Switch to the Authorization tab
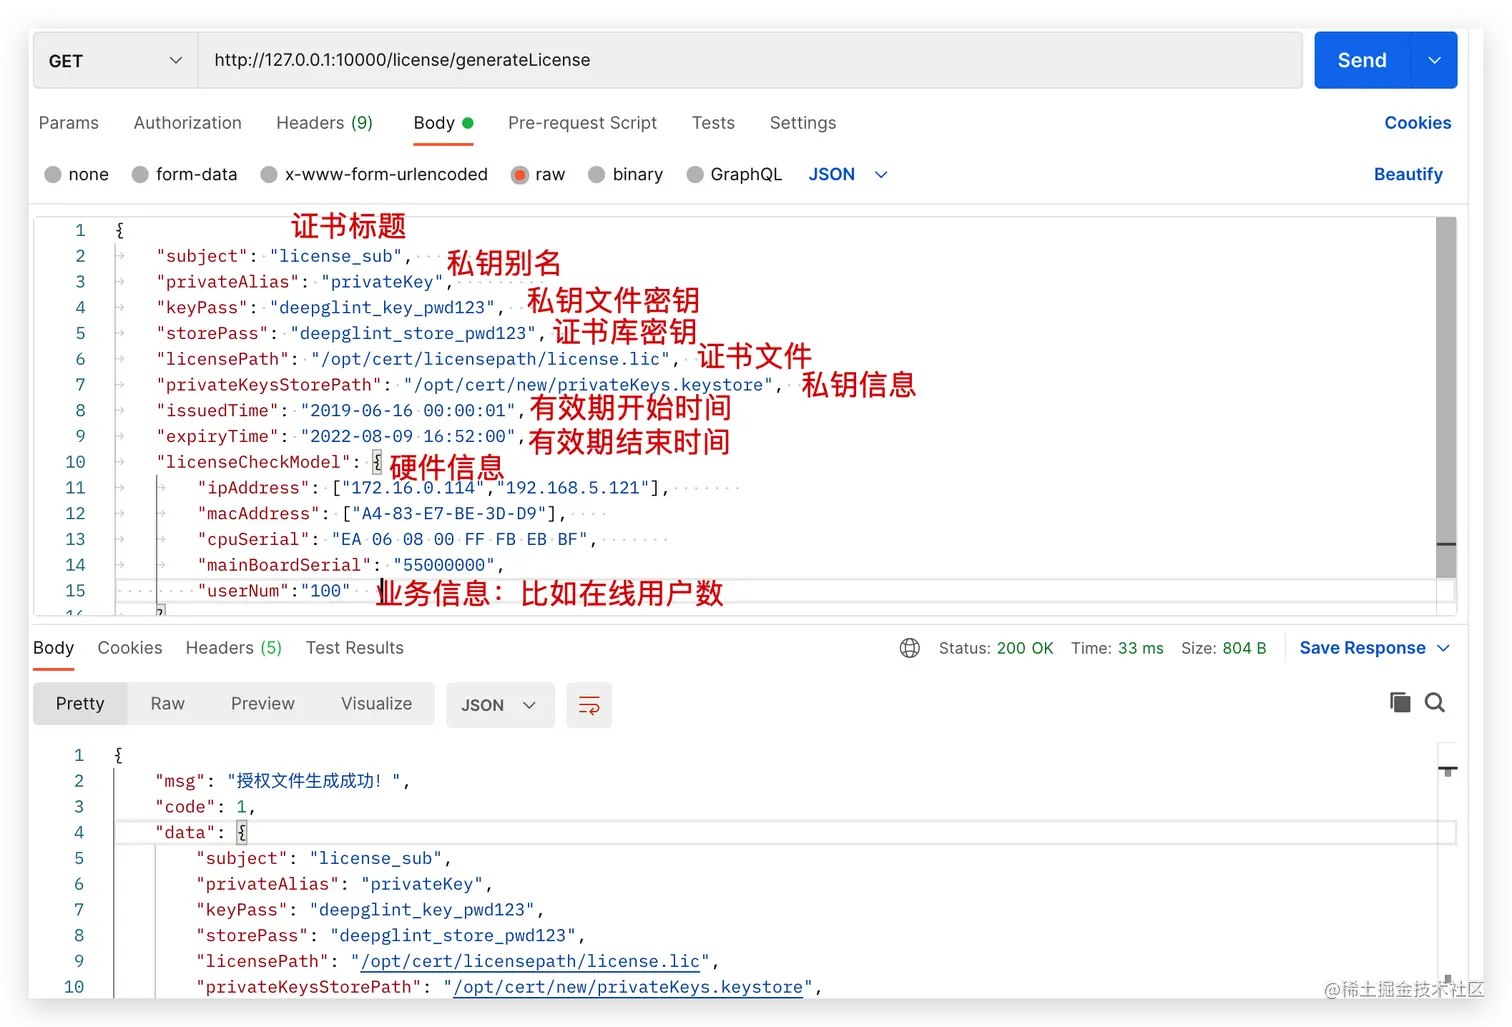The width and height of the screenshot is (1512, 1027). point(188,123)
